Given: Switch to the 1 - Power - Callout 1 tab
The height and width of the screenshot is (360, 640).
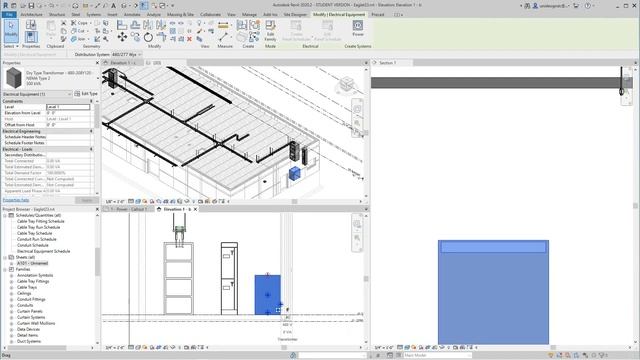Looking at the screenshot, I should [129, 209].
